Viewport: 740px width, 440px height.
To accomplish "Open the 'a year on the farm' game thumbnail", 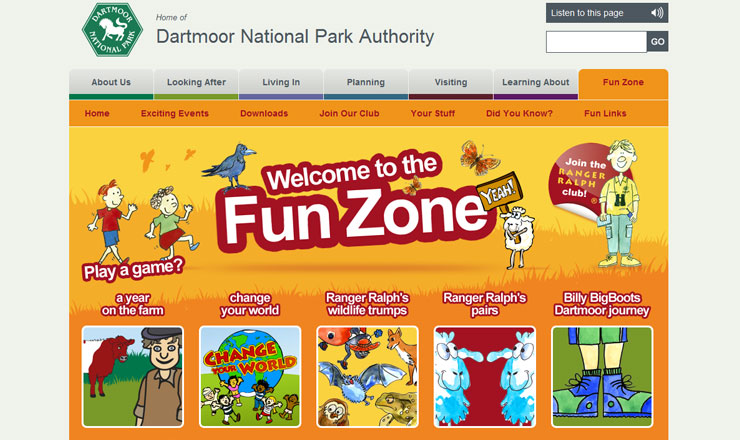I will point(133,377).
